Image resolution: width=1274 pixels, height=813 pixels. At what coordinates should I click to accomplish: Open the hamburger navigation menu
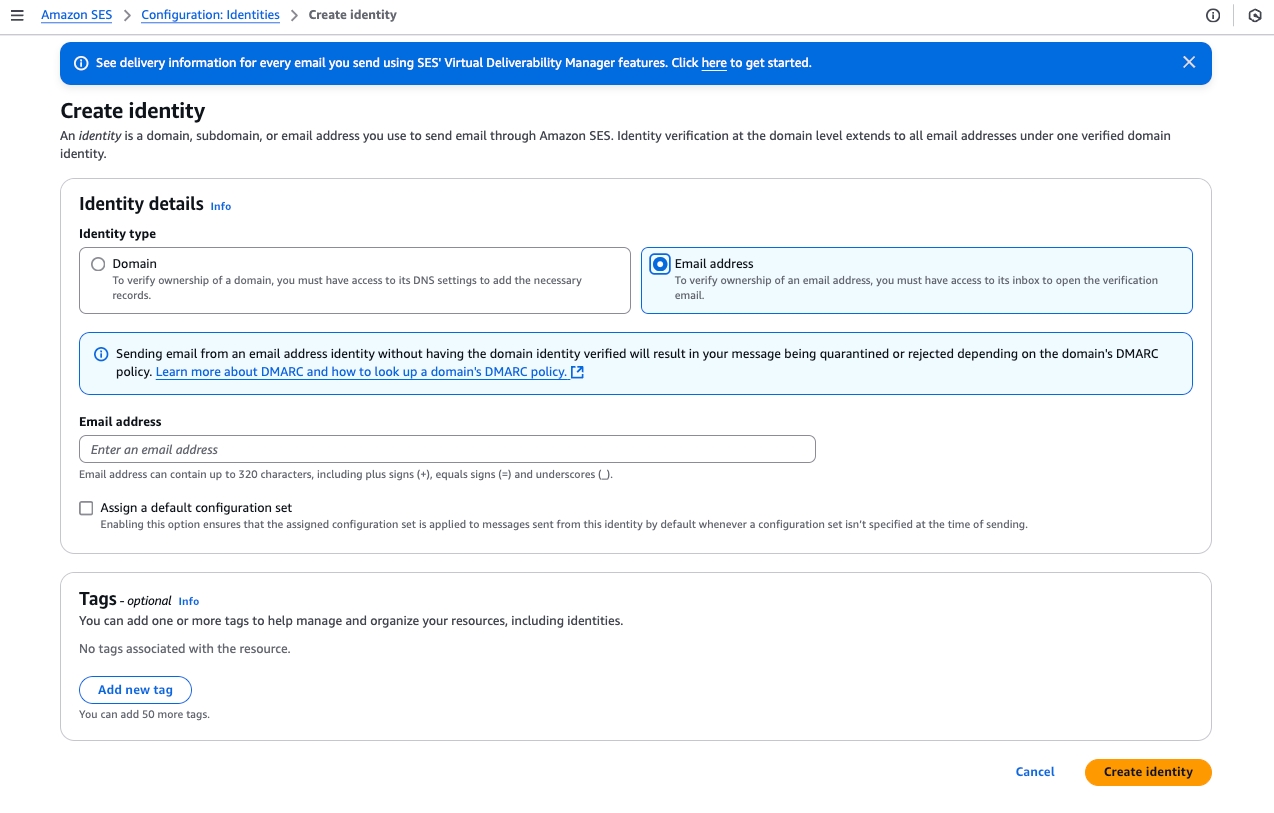[x=17, y=15]
